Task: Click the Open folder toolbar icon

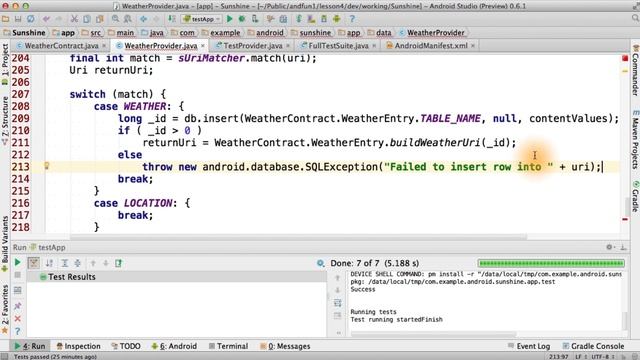Action: coord(5,19)
